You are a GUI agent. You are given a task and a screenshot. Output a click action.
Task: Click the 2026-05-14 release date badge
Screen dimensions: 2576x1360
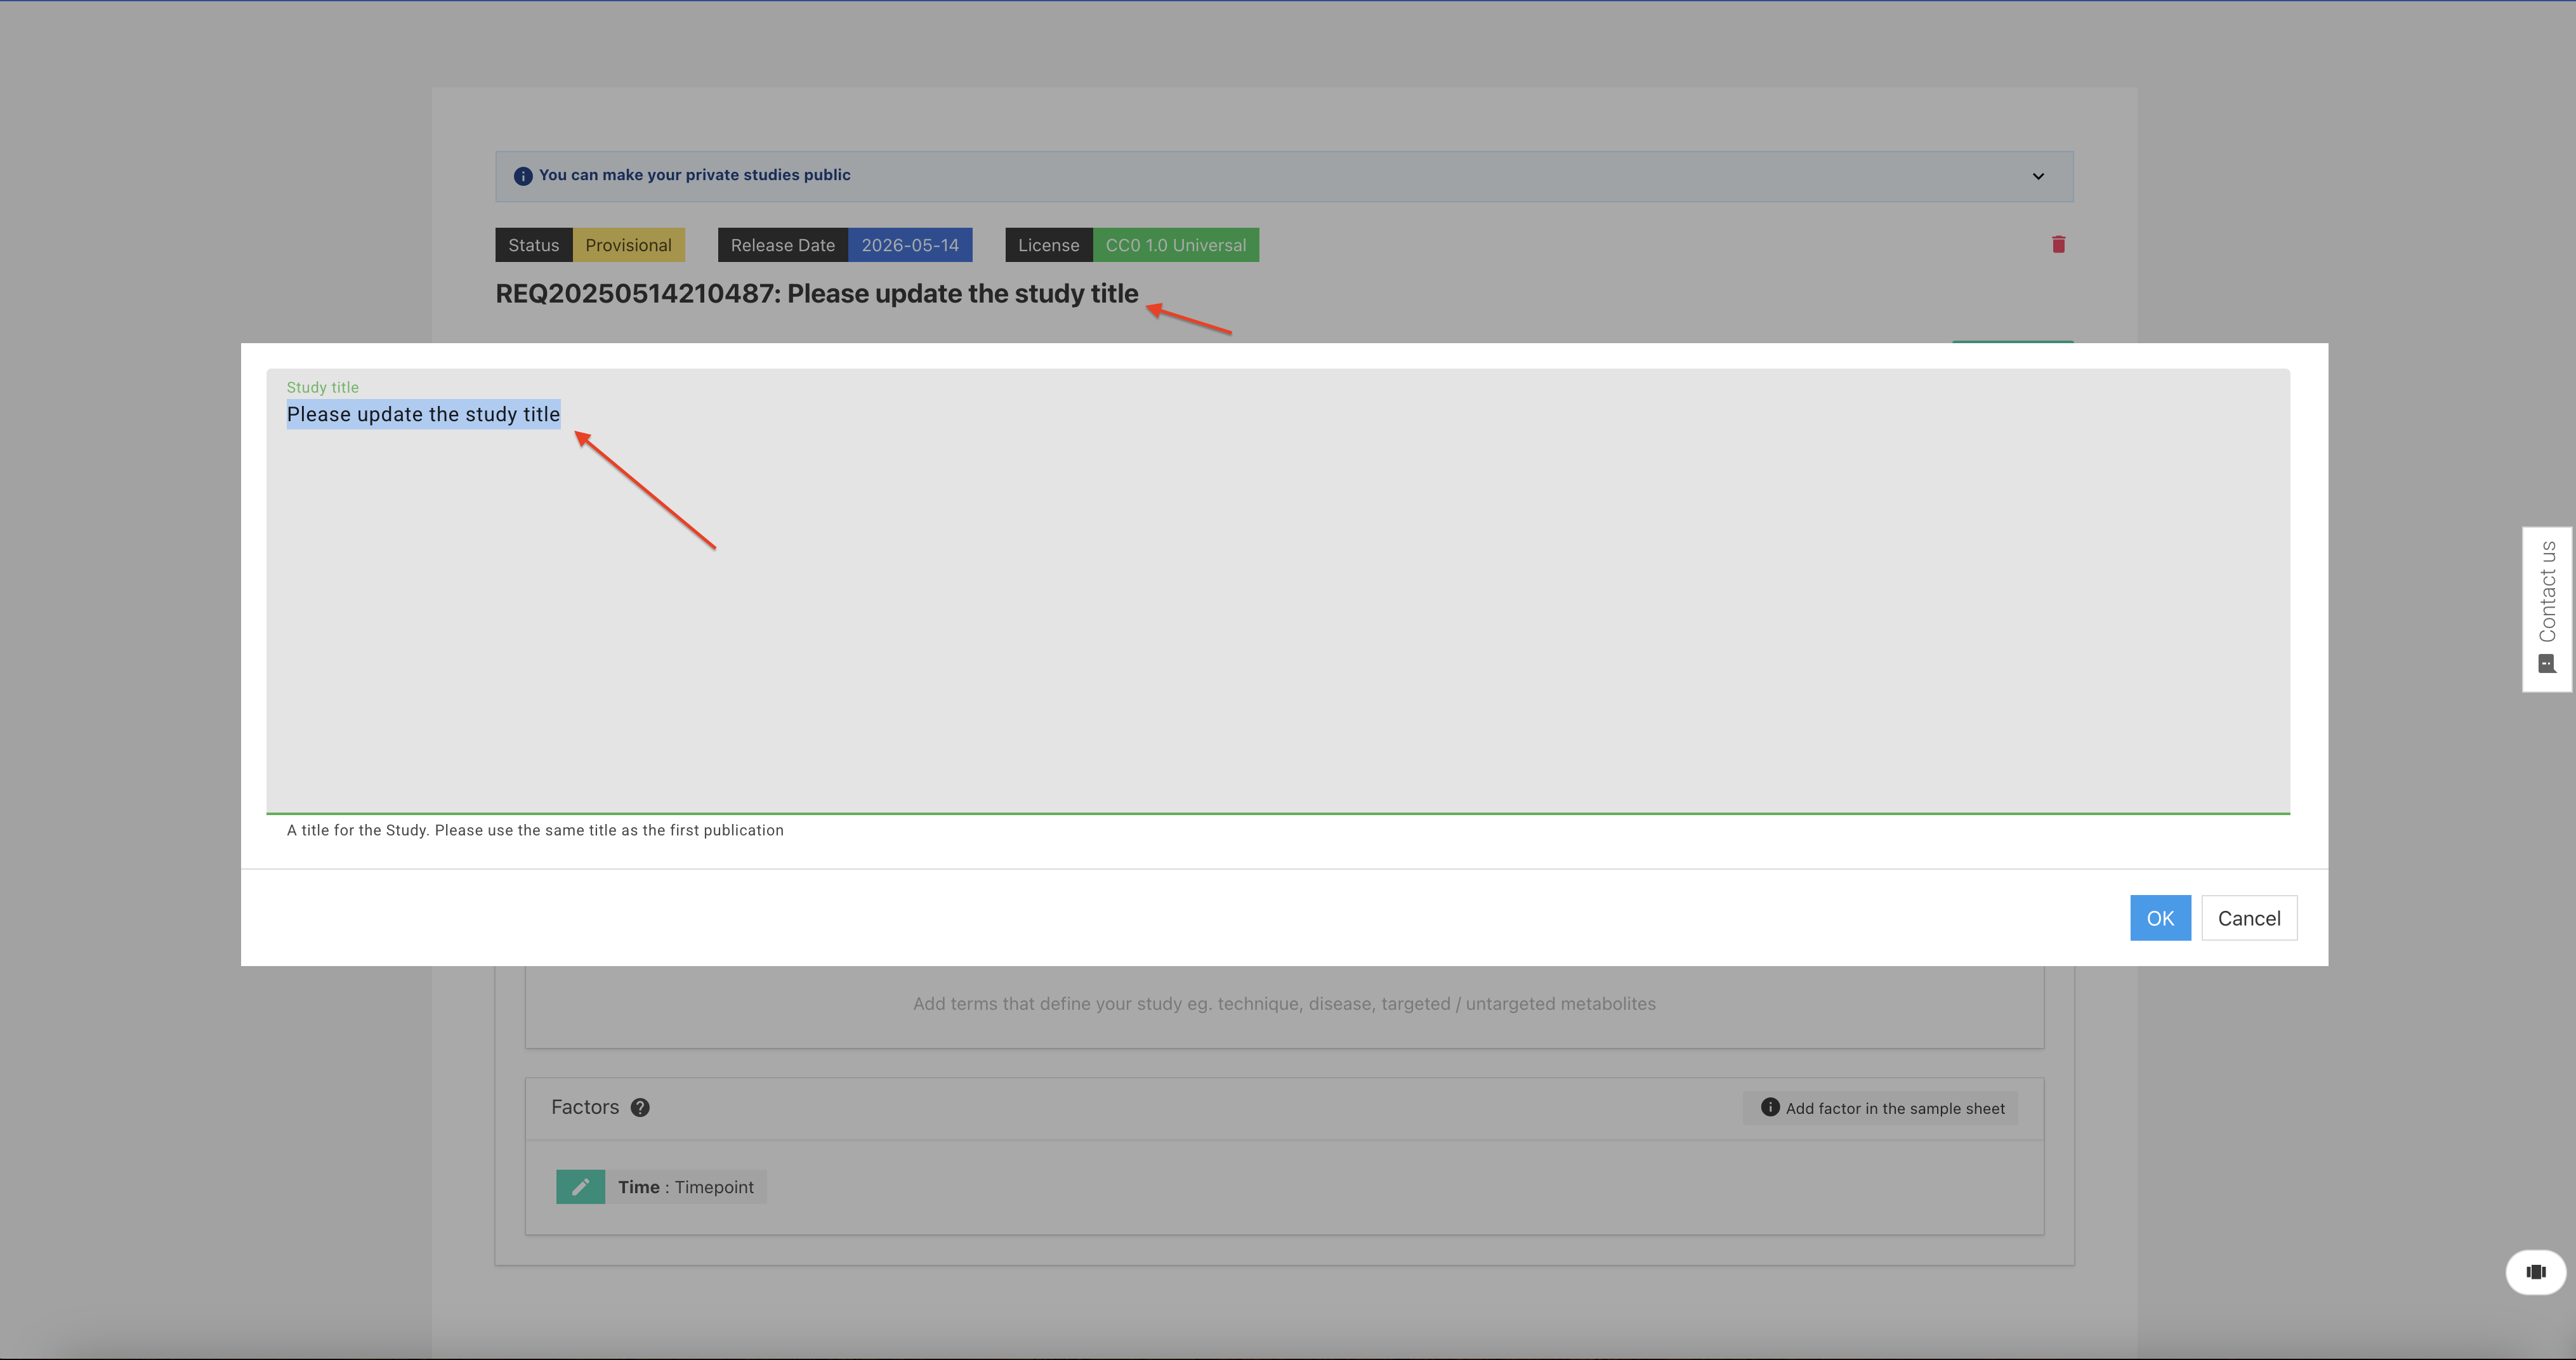click(910, 245)
